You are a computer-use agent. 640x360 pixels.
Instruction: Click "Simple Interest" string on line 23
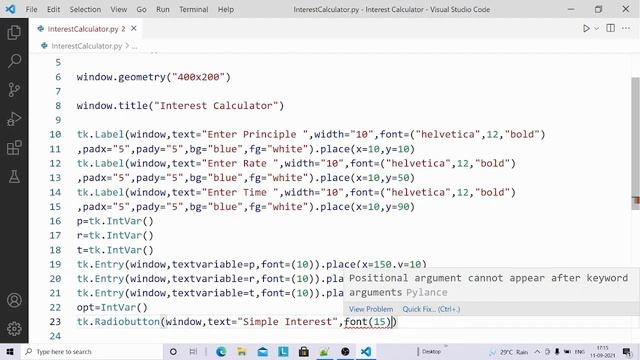[x=288, y=322]
